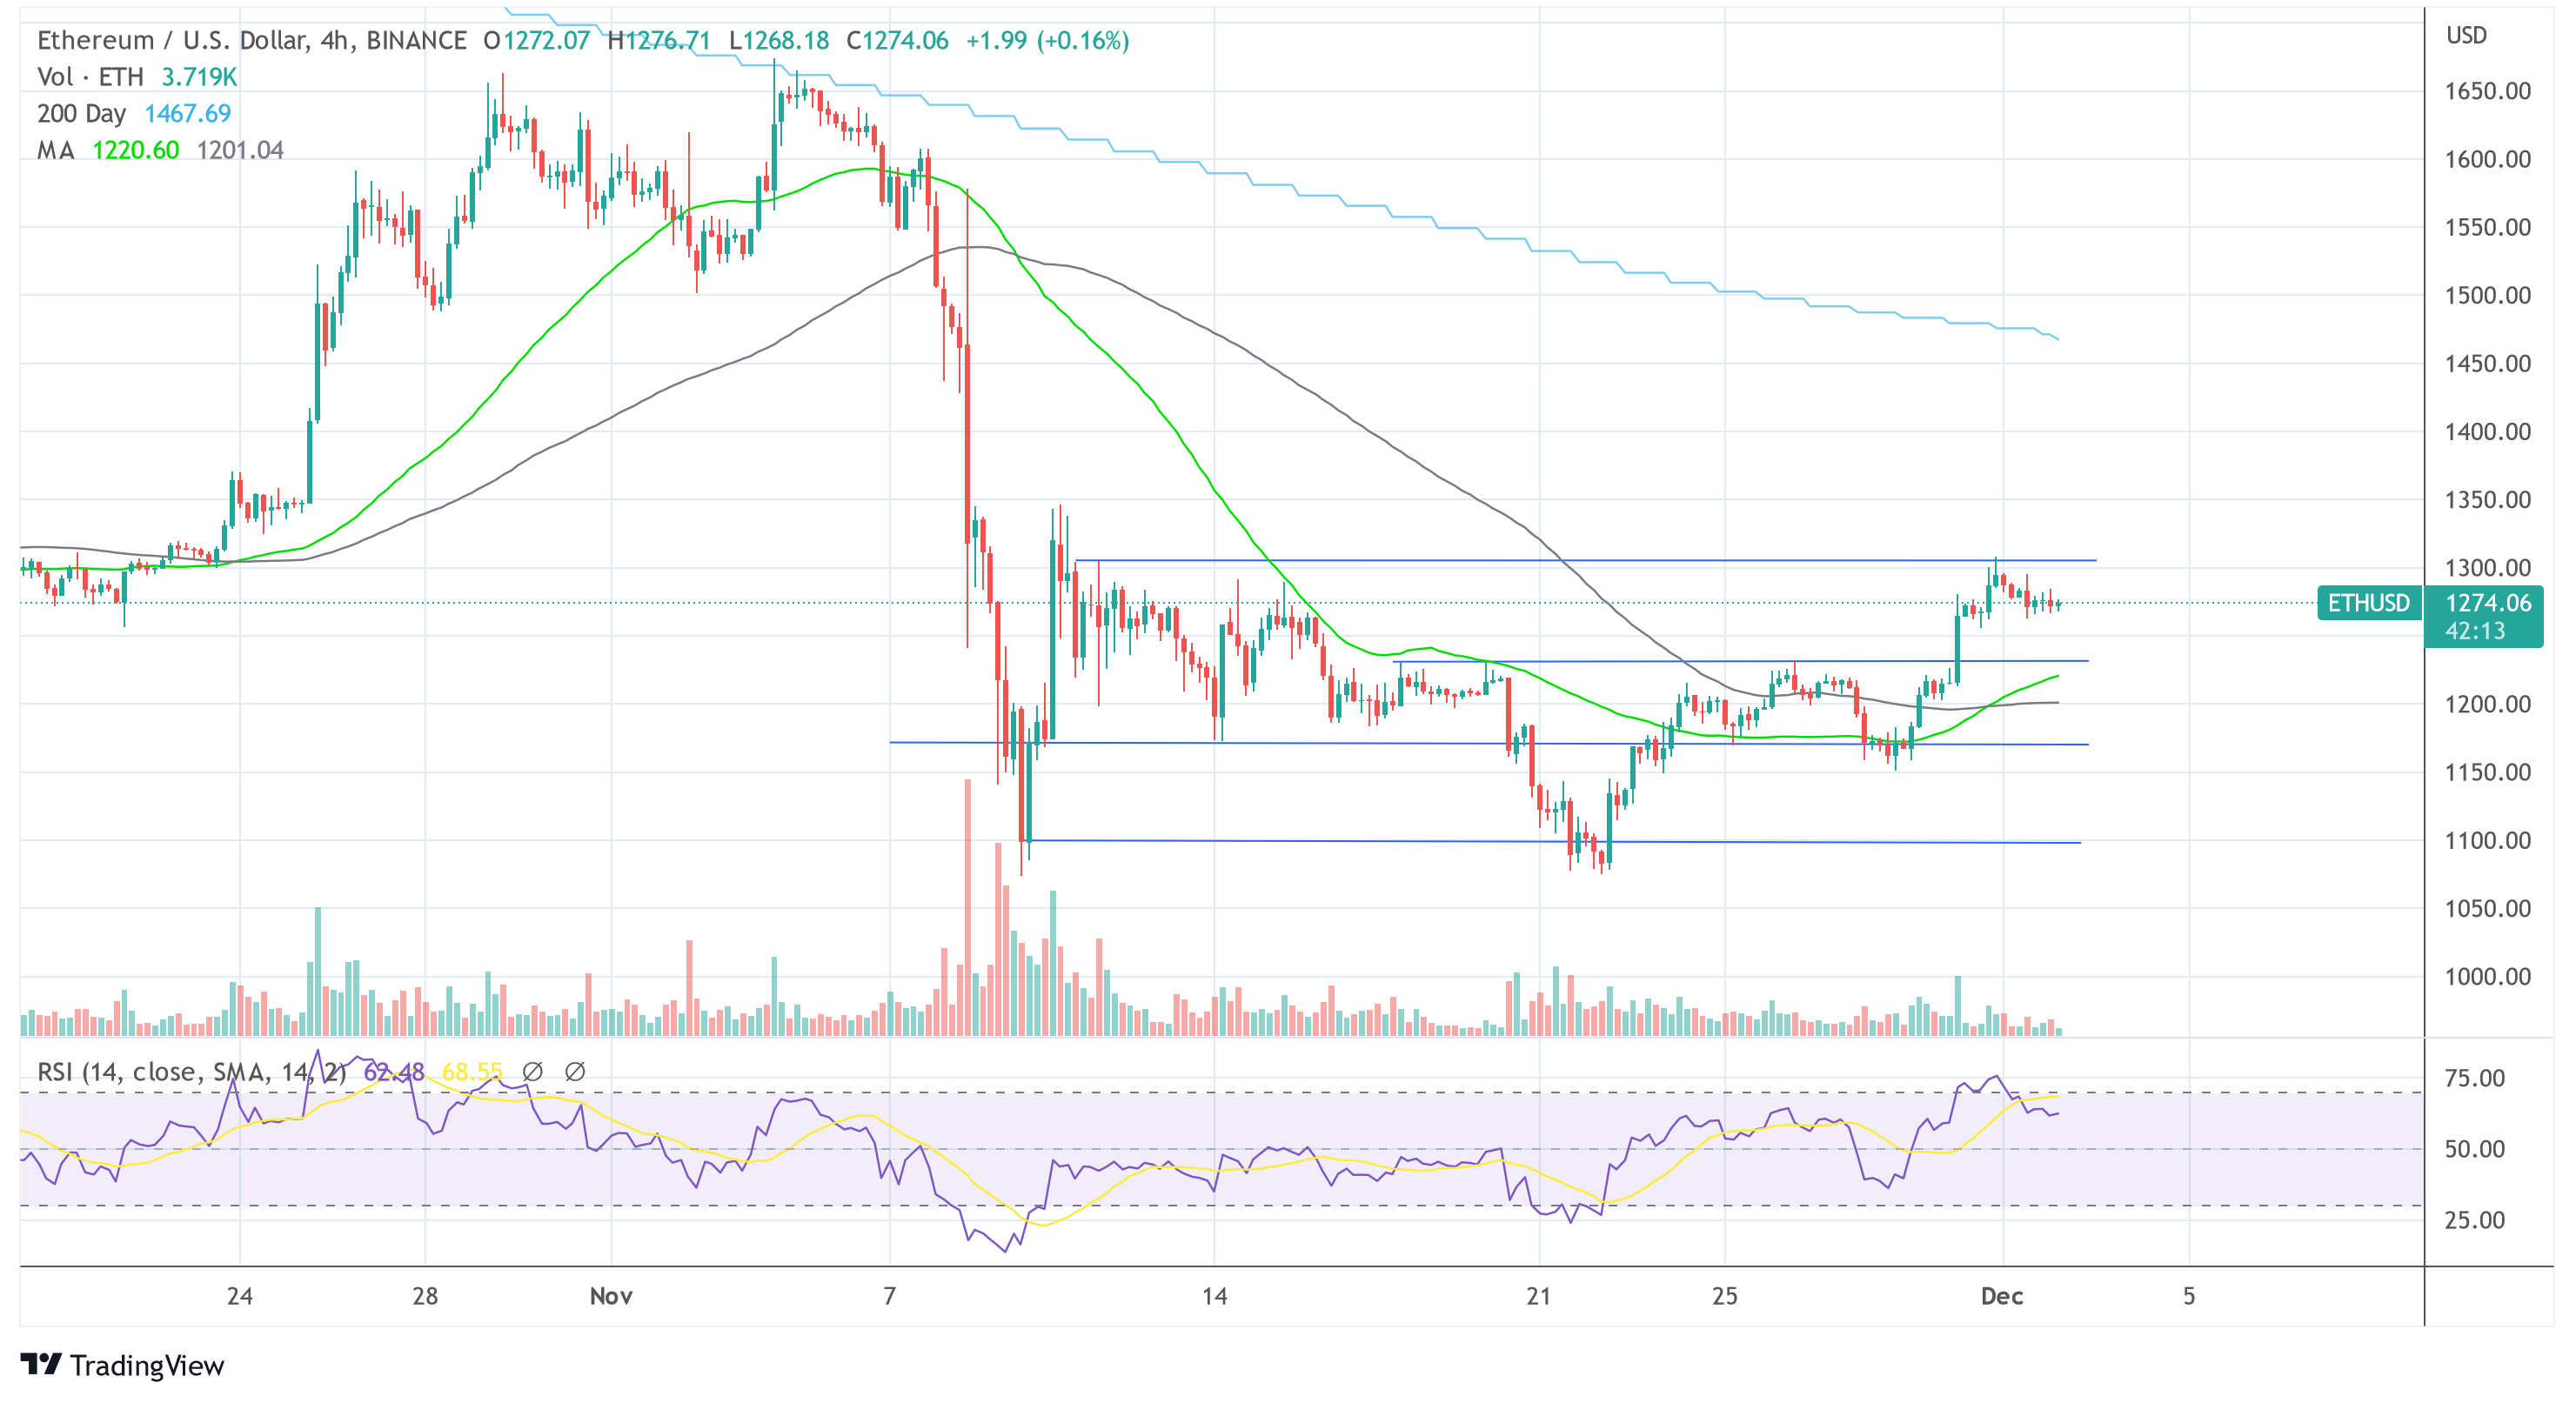Click the open price O1272.07
Viewport: 2576px width, 1403px height.
point(536,40)
